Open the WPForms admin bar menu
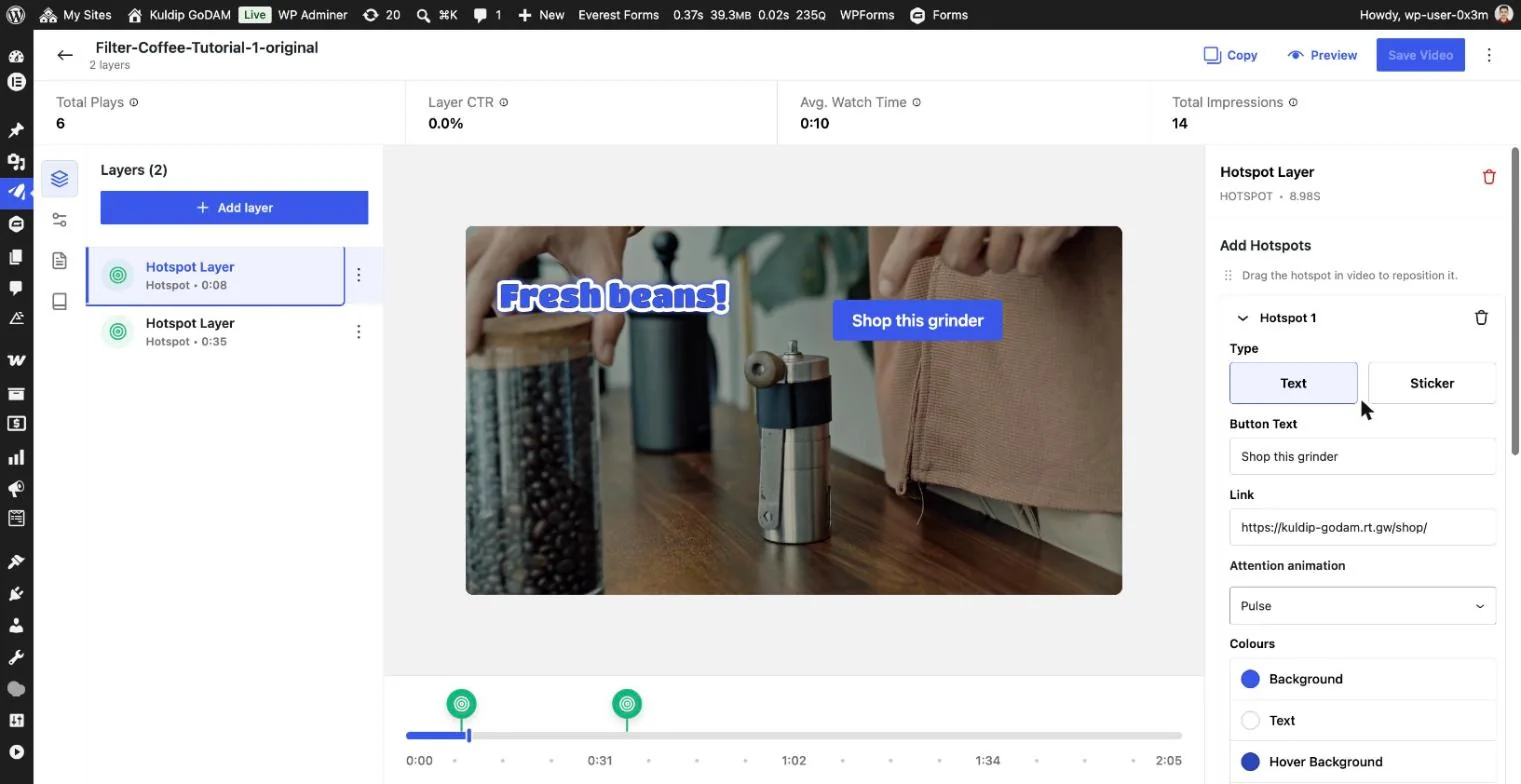The image size is (1521, 784). click(x=867, y=15)
